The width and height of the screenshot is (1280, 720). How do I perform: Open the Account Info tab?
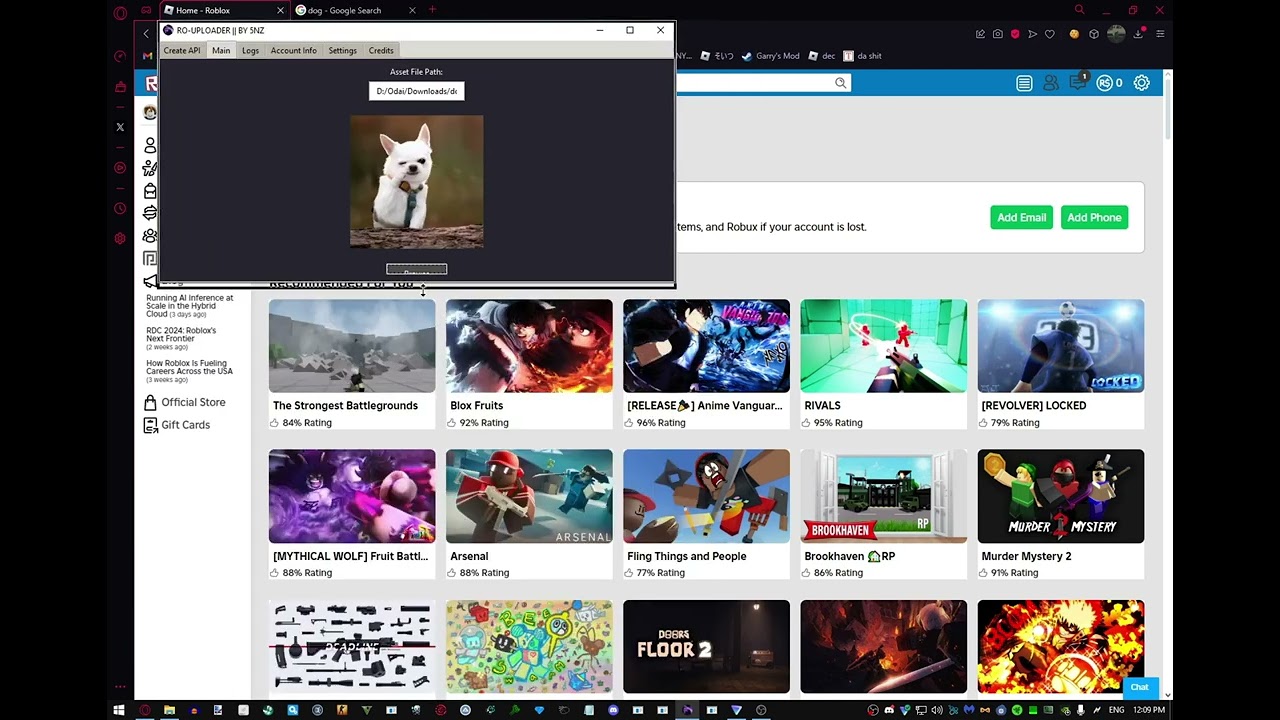pyautogui.click(x=293, y=50)
